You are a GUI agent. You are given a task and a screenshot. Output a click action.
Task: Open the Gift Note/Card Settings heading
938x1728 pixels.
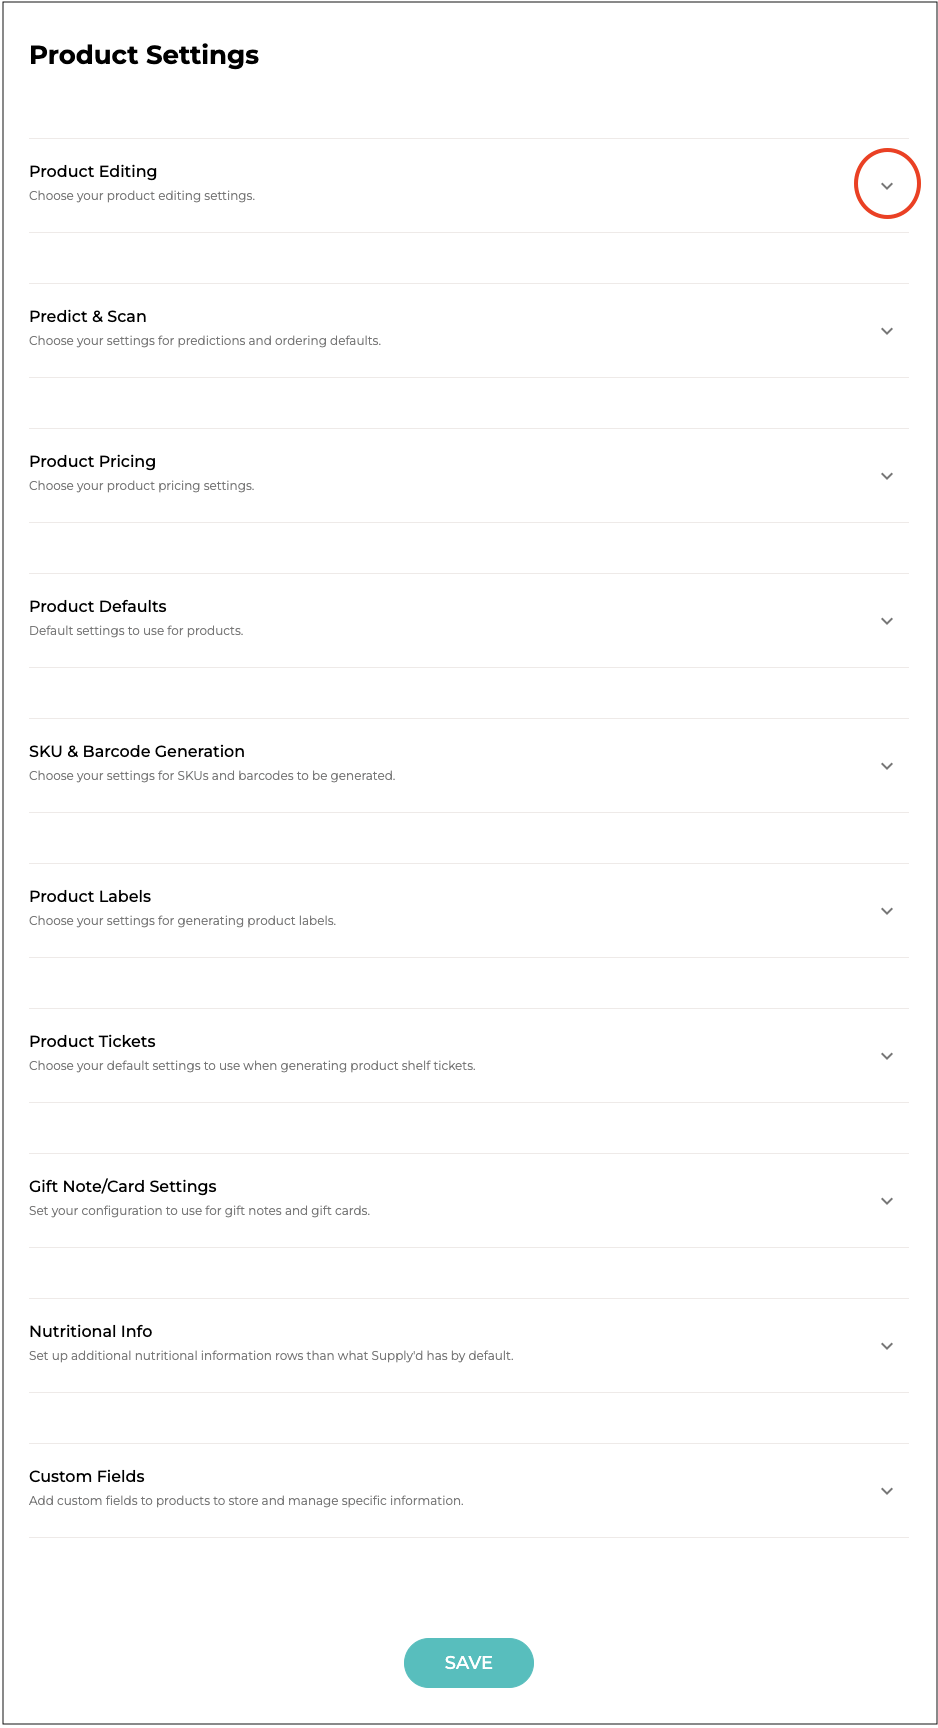(123, 1187)
